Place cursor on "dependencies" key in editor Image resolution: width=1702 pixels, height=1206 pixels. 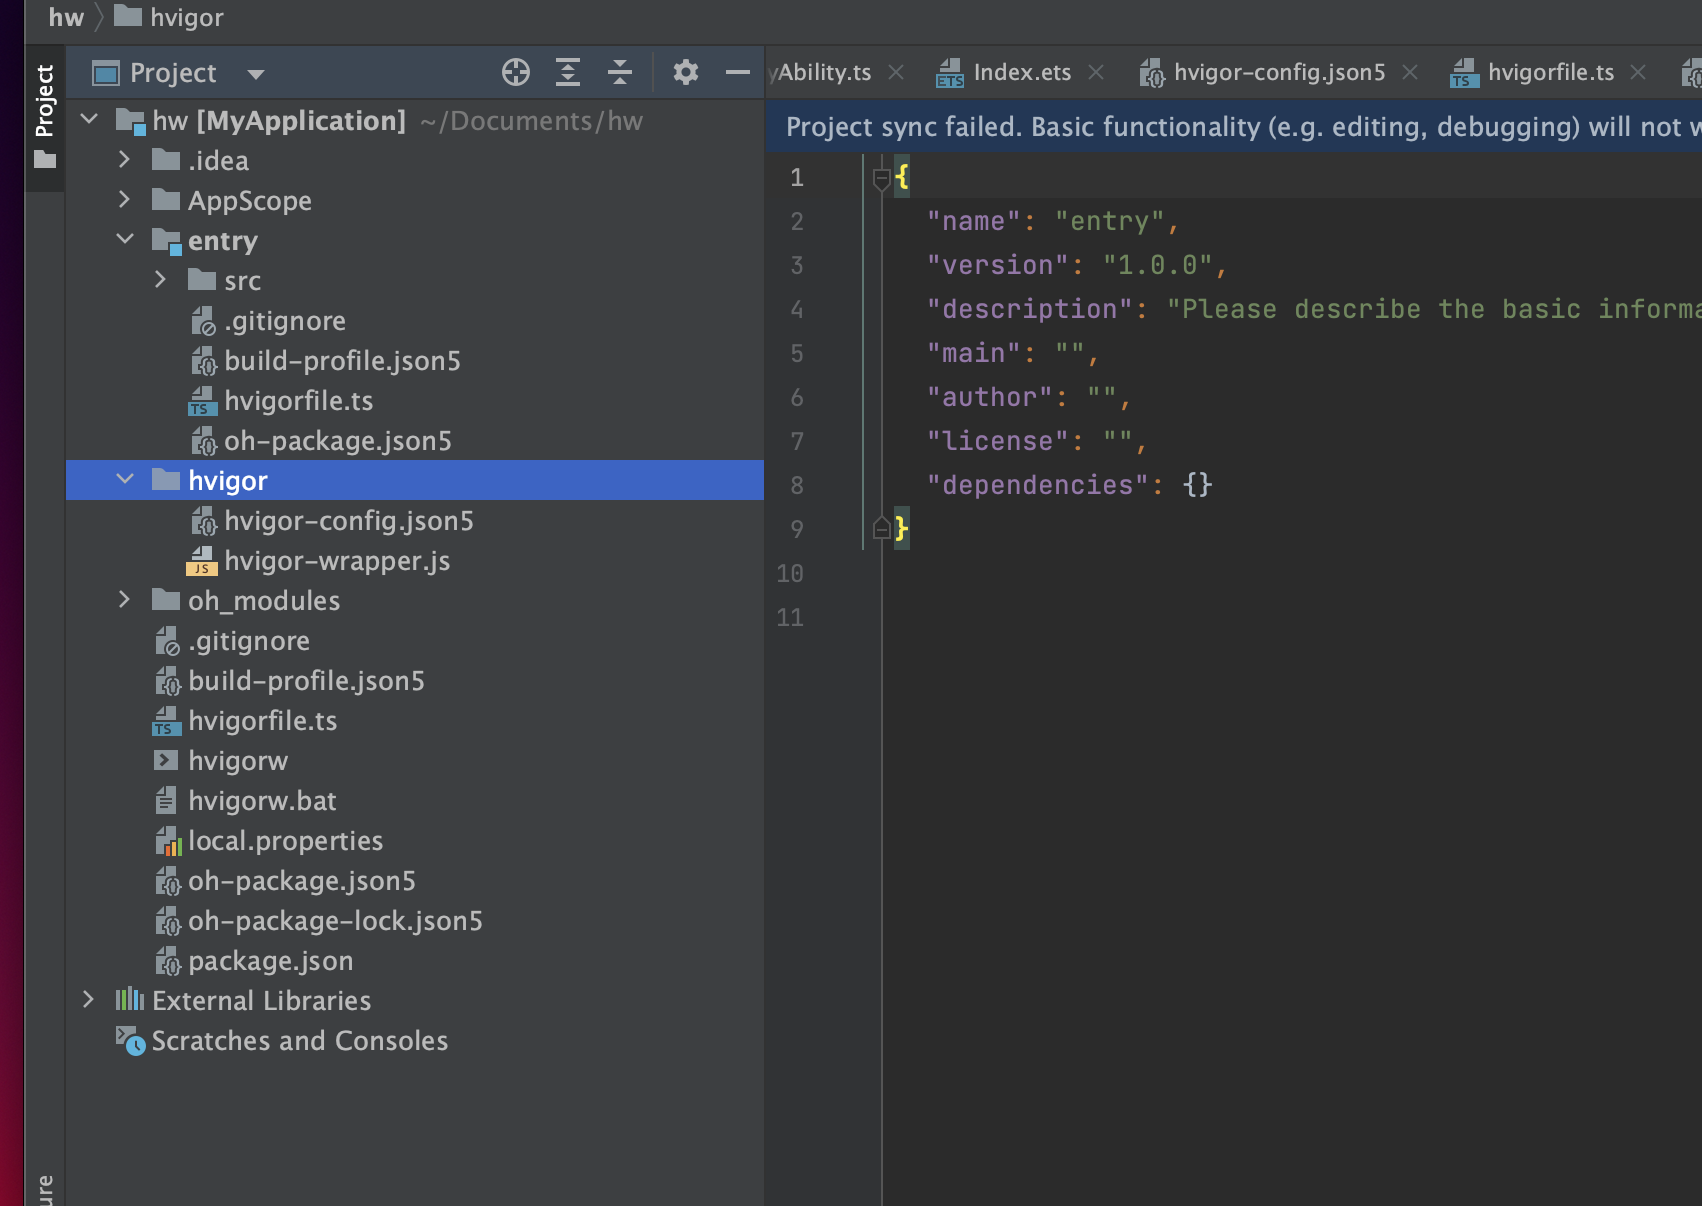(1037, 485)
